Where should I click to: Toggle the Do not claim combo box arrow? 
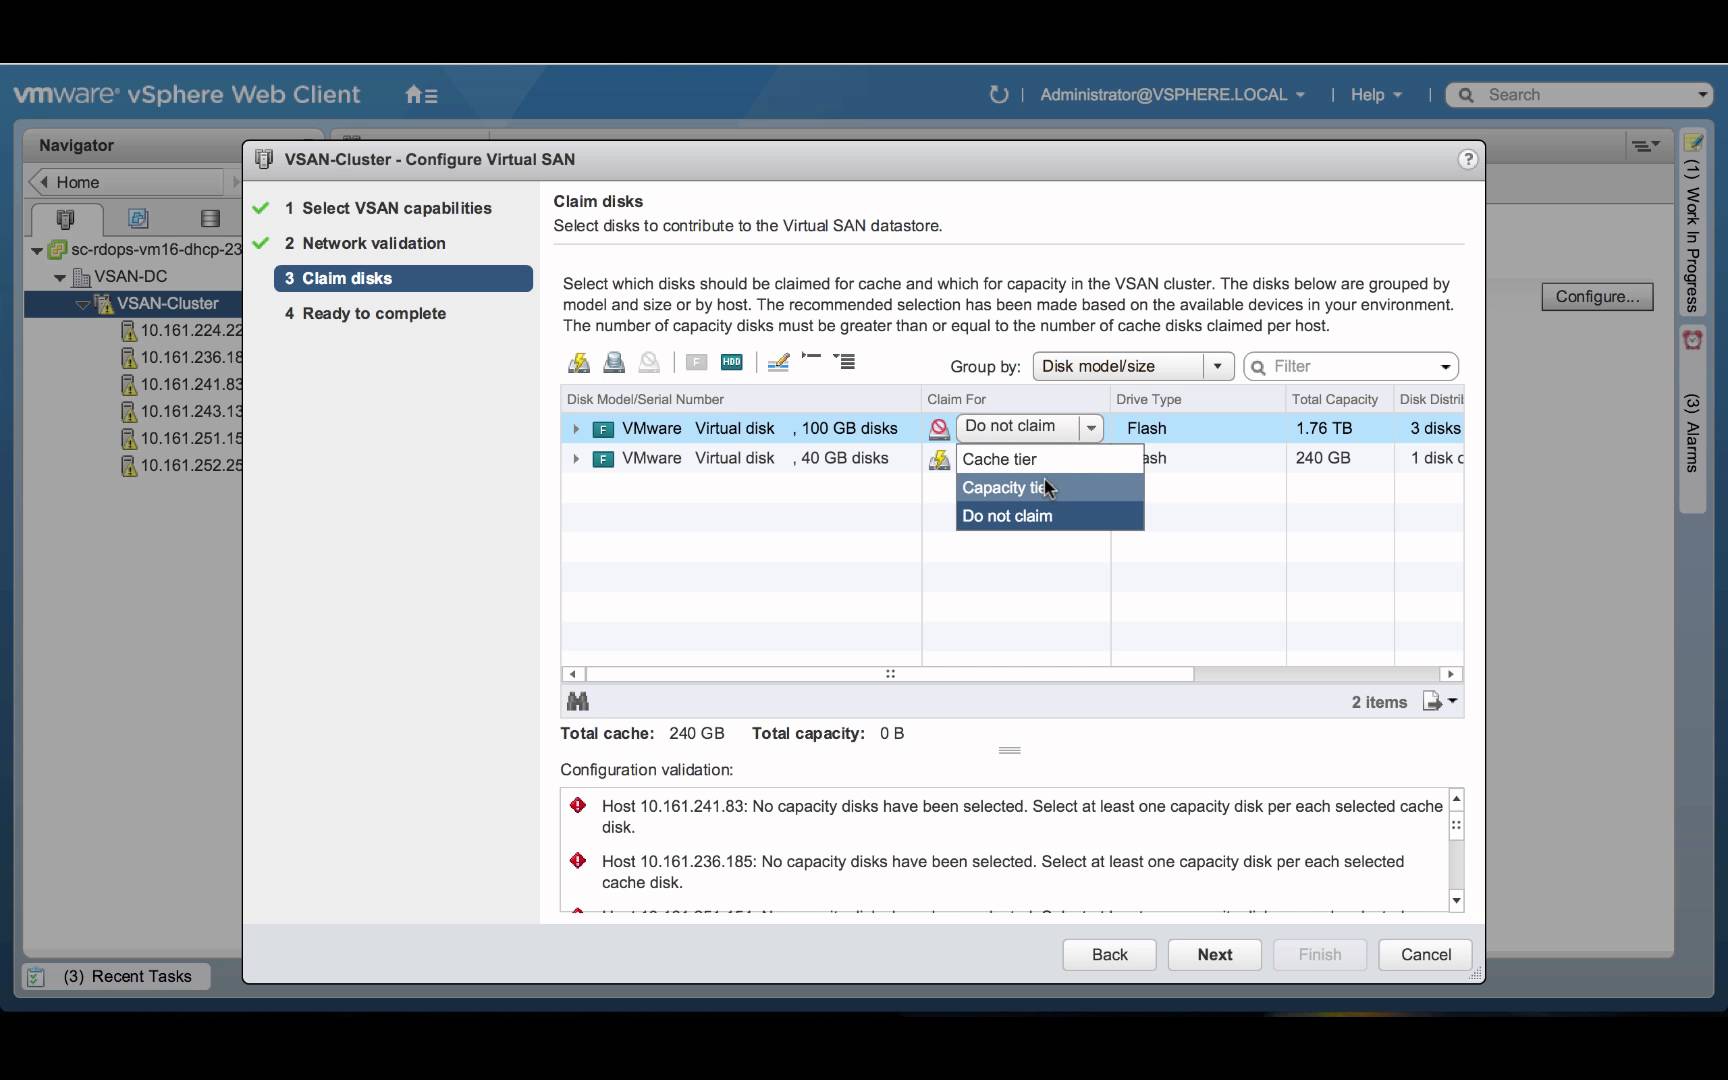click(1091, 428)
